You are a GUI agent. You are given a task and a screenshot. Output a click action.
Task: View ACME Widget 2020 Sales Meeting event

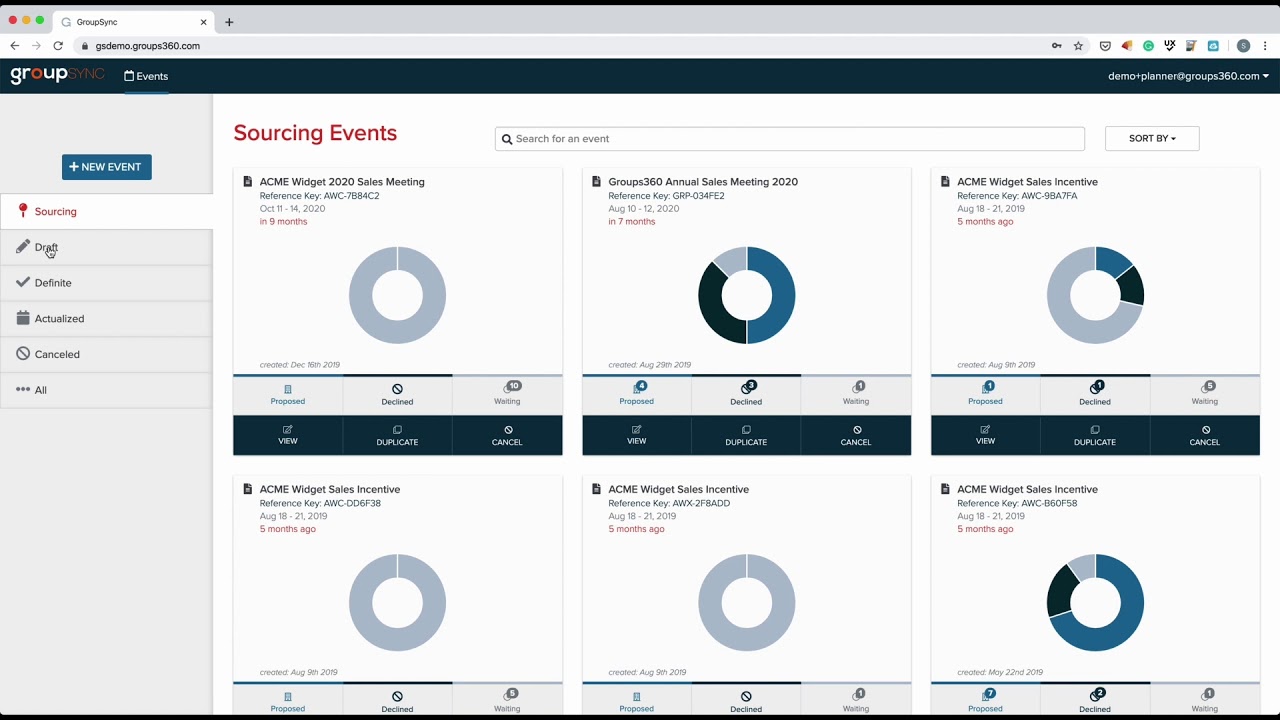[x=288, y=435]
